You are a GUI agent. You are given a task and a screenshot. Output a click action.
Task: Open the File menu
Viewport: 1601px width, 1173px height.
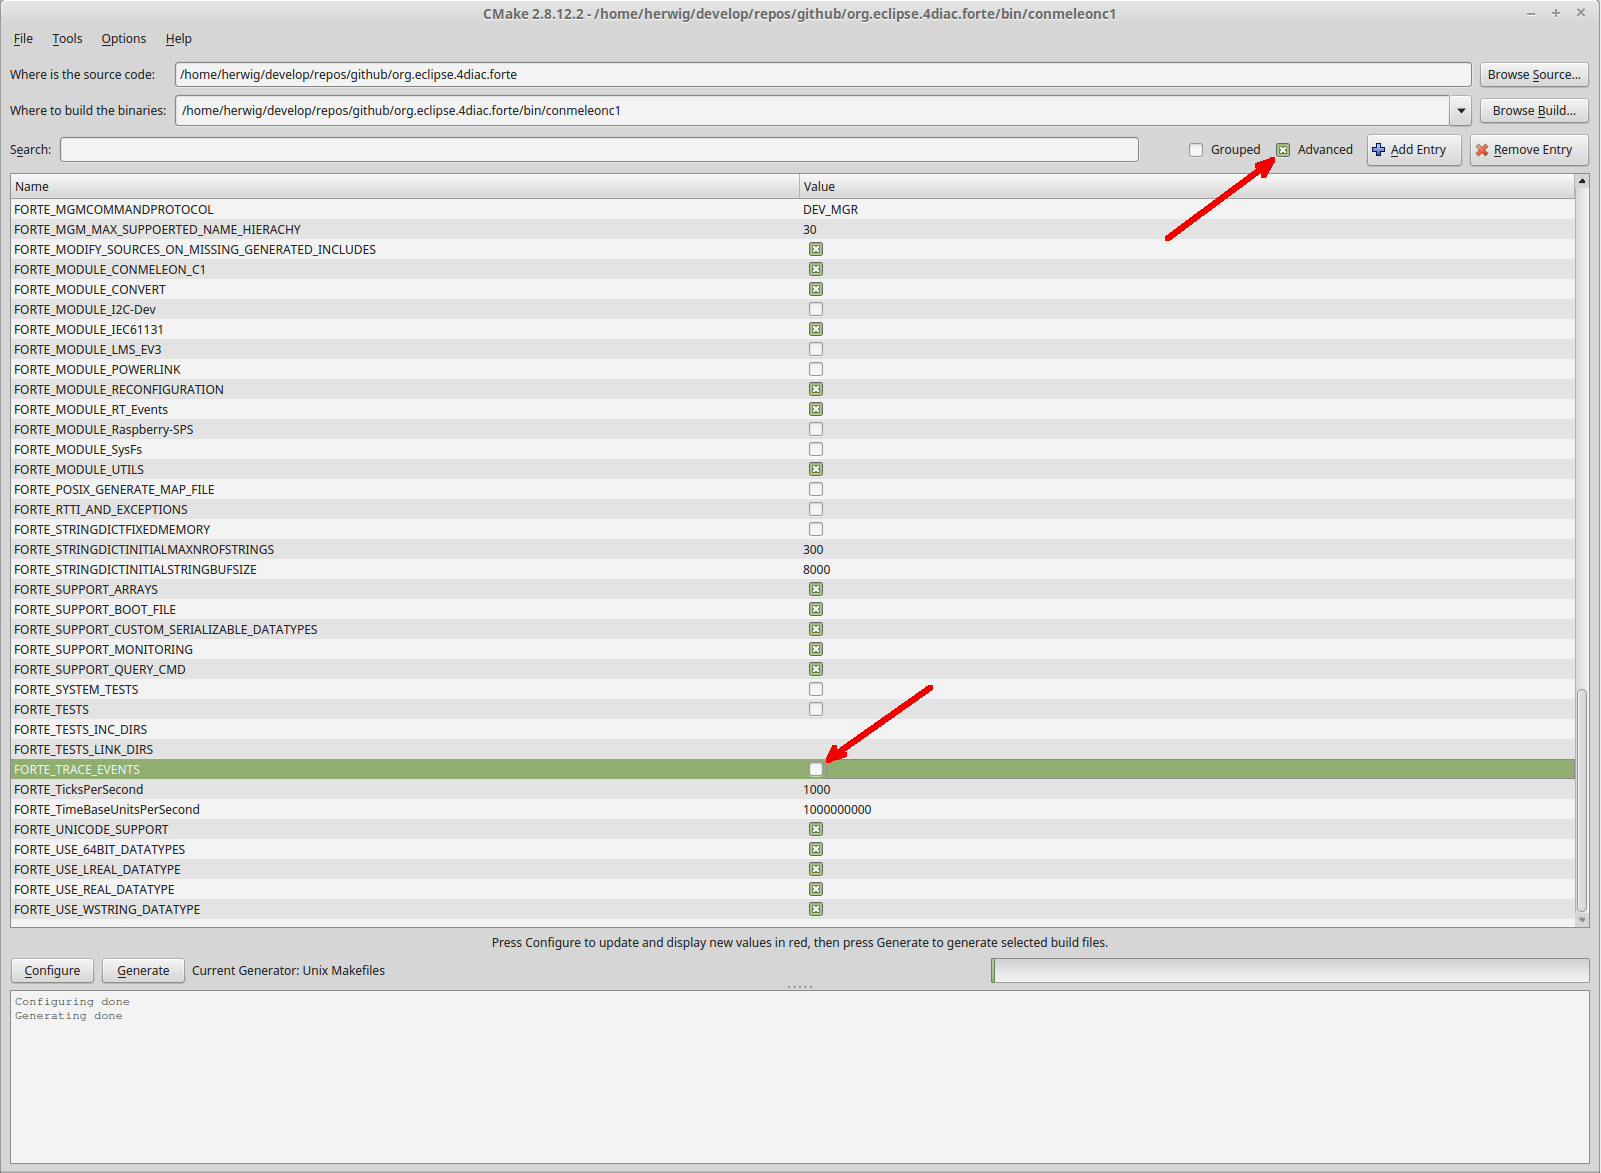pyautogui.click(x=23, y=39)
